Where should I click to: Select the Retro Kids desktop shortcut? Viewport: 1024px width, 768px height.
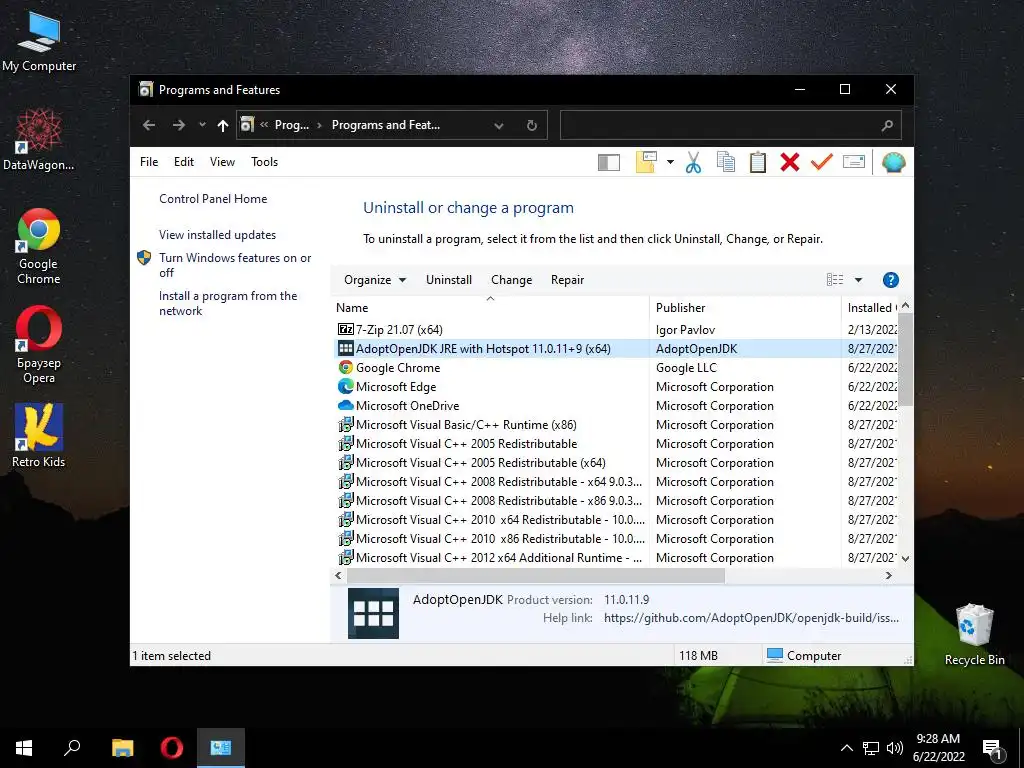pyautogui.click(x=39, y=436)
